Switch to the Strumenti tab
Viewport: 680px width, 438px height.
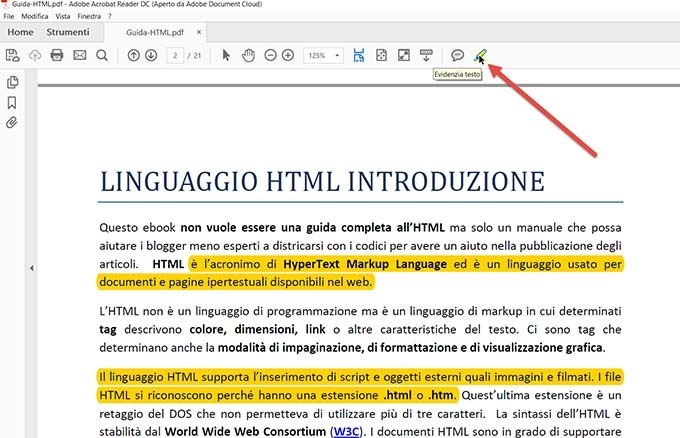click(x=68, y=32)
